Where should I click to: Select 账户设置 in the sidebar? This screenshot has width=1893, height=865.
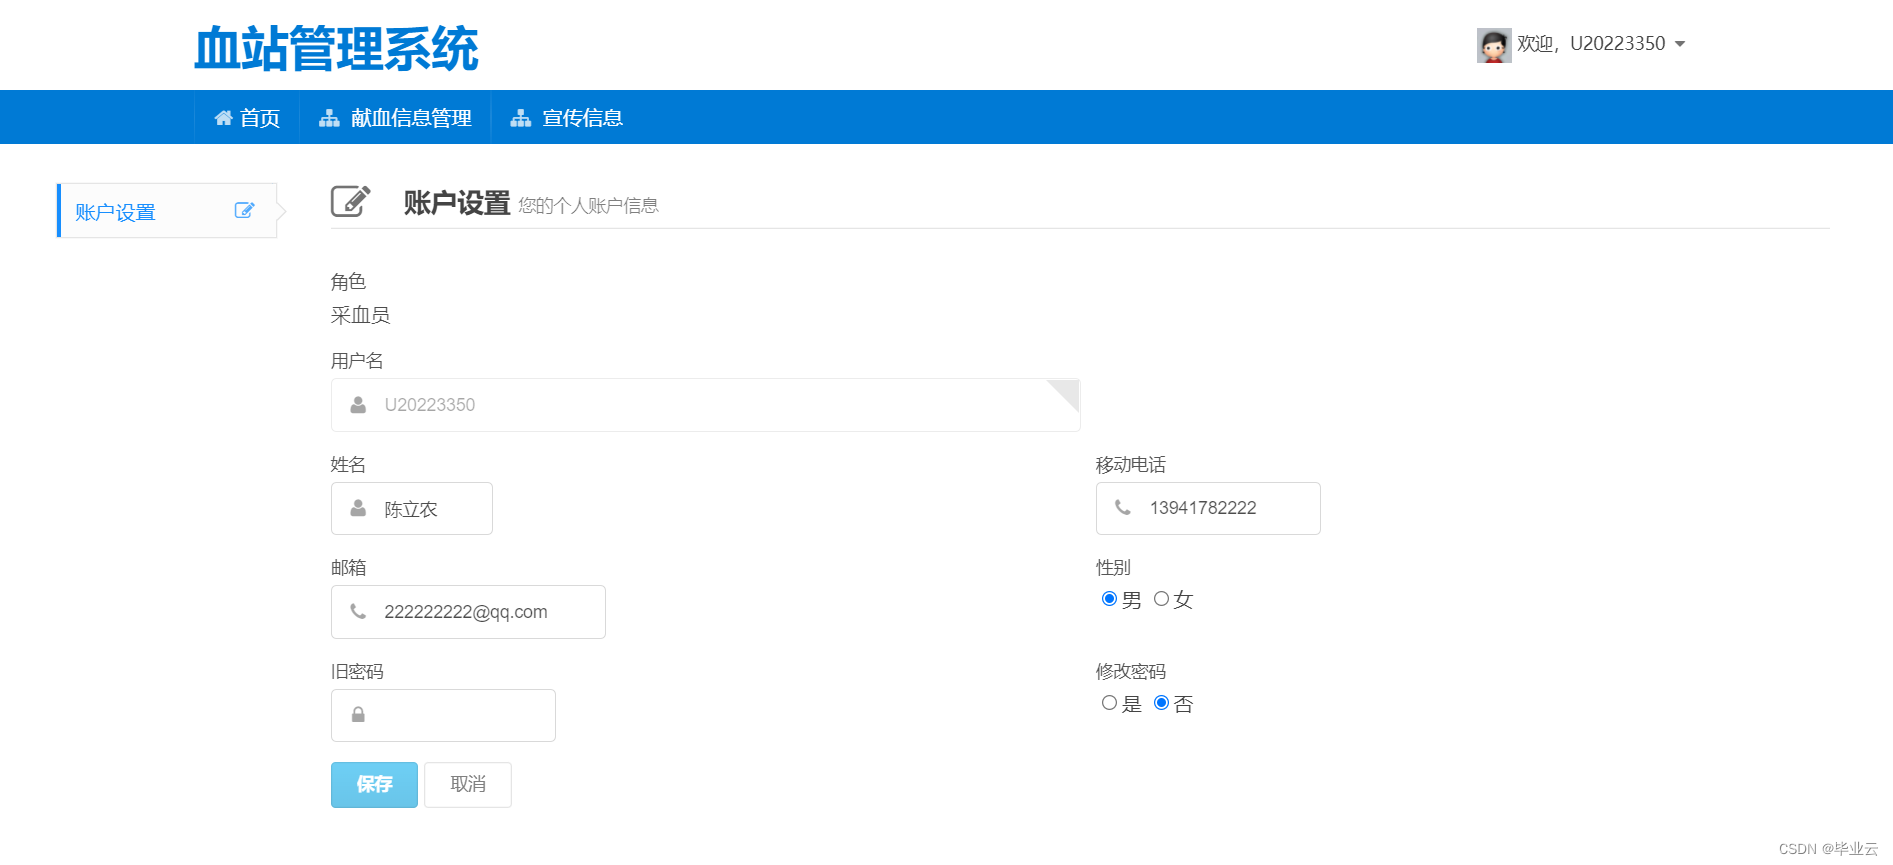click(x=167, y=211)
